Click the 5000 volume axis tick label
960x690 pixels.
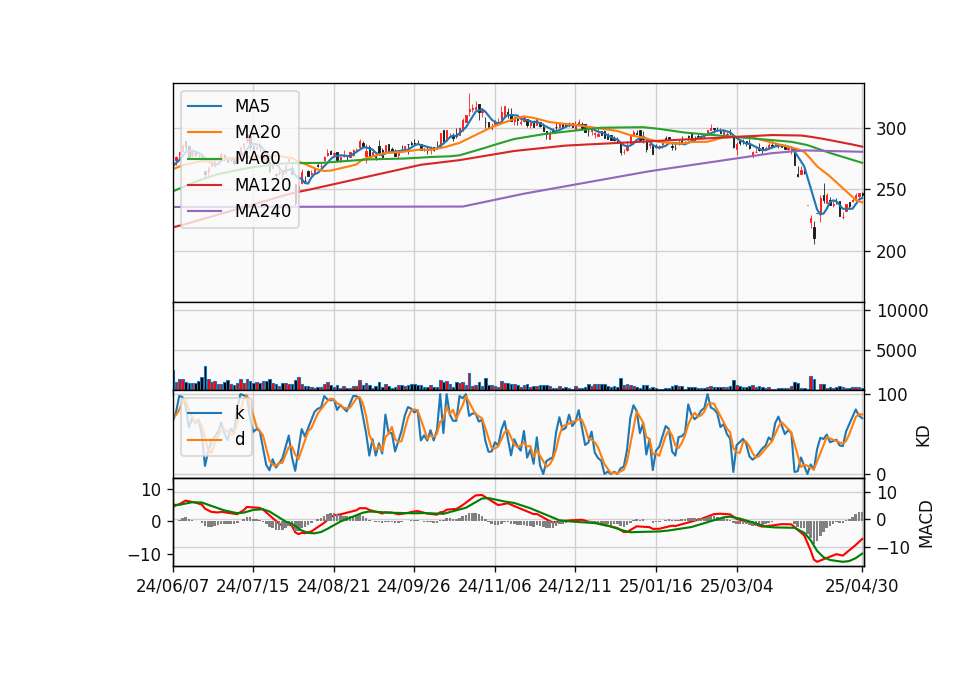coord(897,351)
